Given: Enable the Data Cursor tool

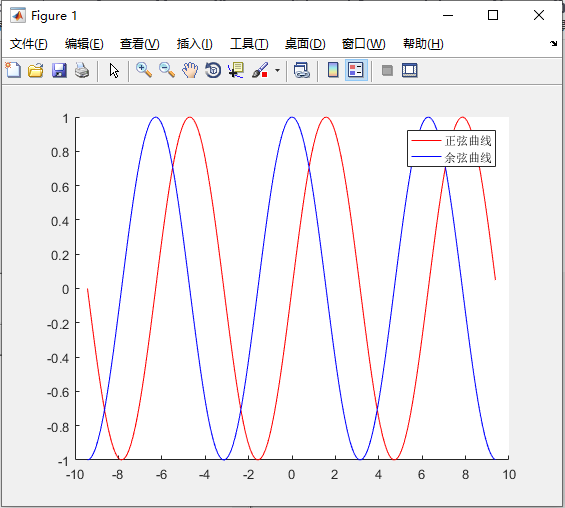Looking at the screenshot, I should (236, 70).
